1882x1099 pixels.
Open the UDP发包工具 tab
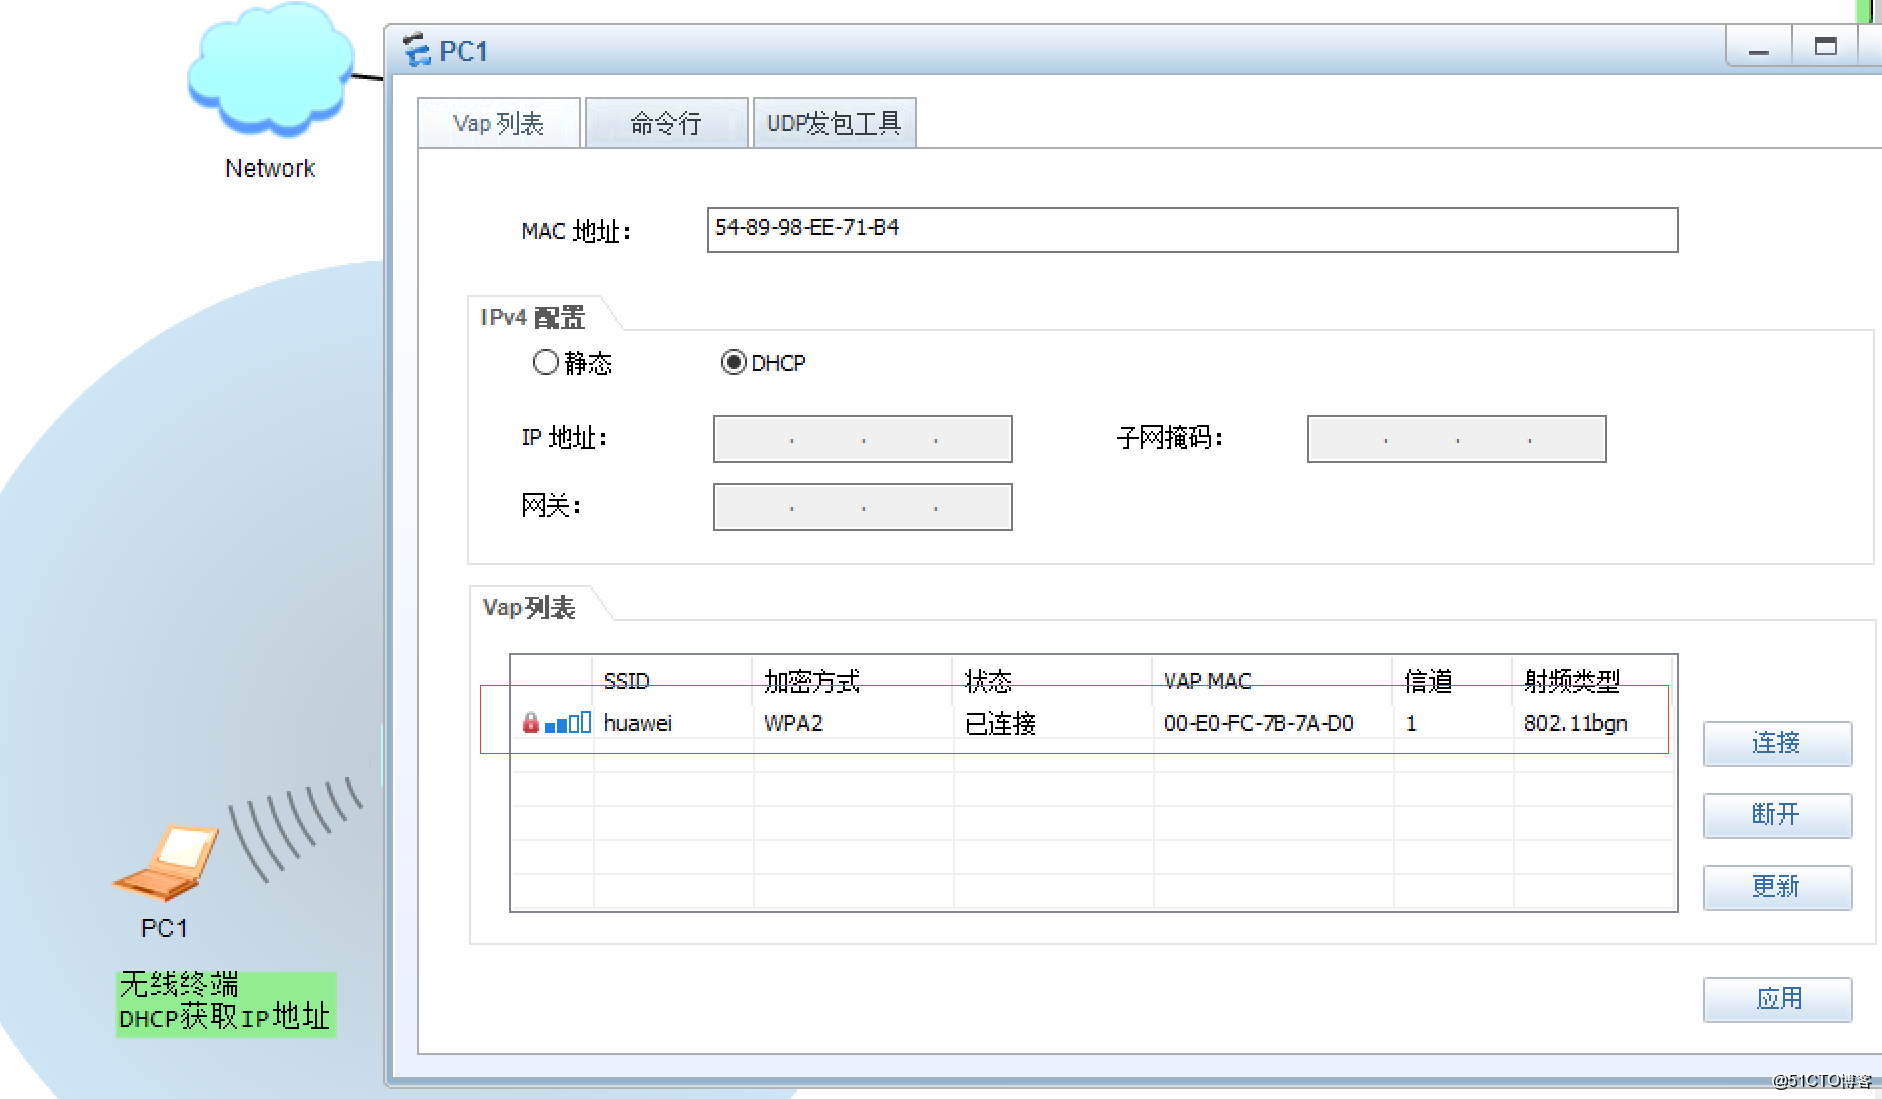834,123
